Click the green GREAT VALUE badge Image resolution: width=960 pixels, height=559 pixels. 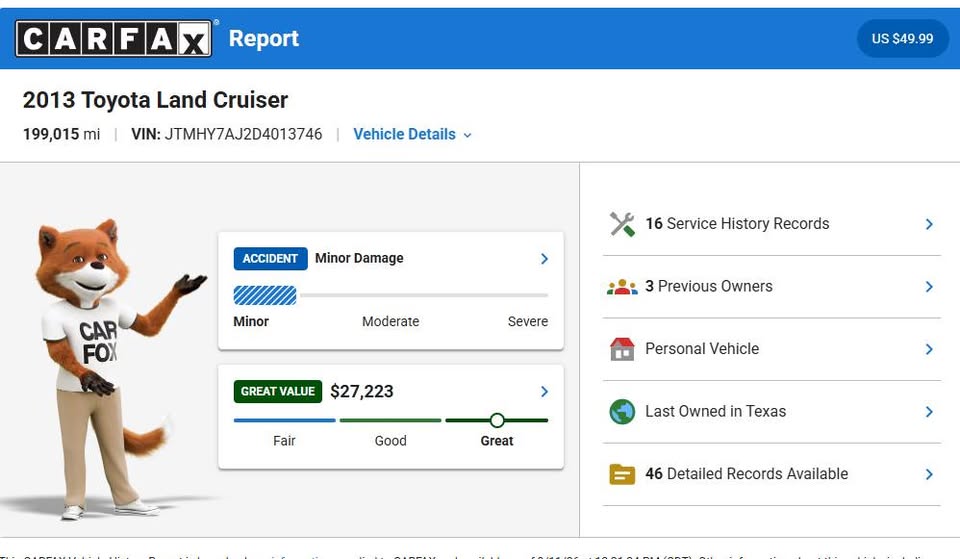tap(277, 391)
